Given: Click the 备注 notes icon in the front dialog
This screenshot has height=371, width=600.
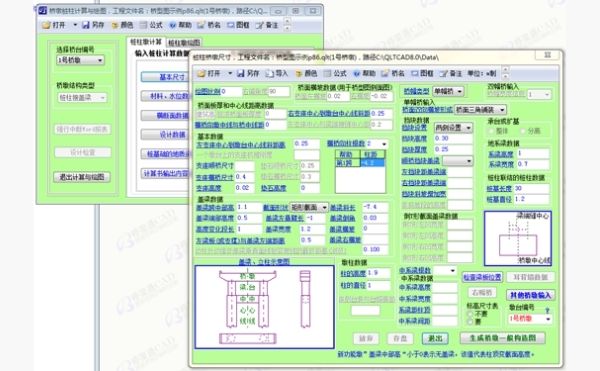Looking at the screenshot, I should 451,73.
